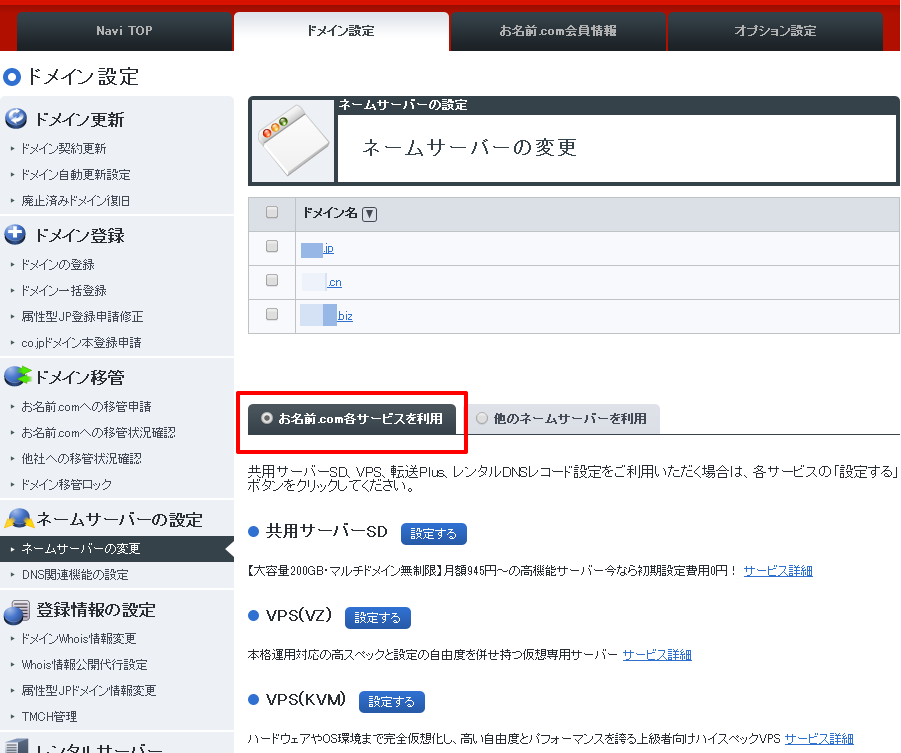The width and height of the screenshot is (901, 753).
Task: Click the ドメイン更新 refresh icon
Action: click(x=16, y=118)
